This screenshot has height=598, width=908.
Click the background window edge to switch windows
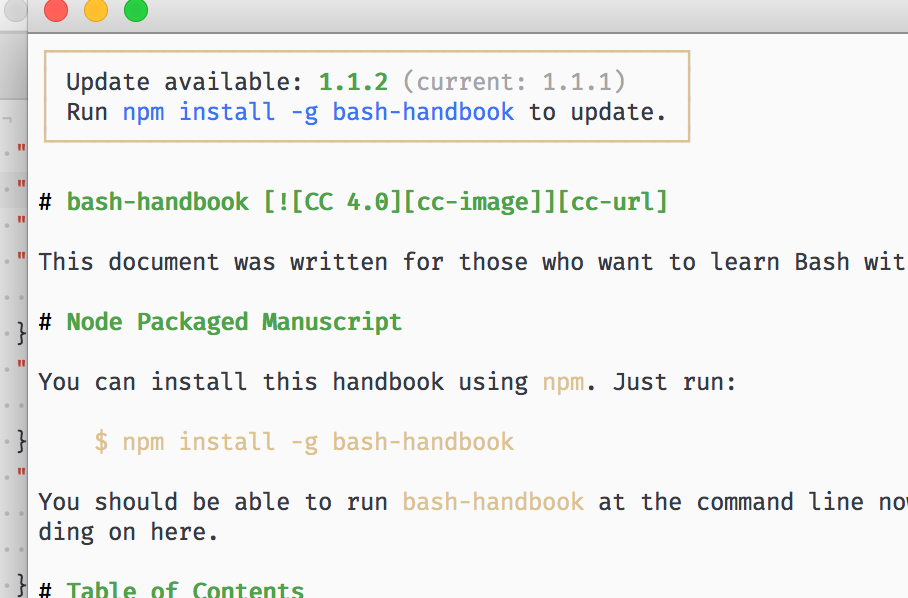[10, 300]
